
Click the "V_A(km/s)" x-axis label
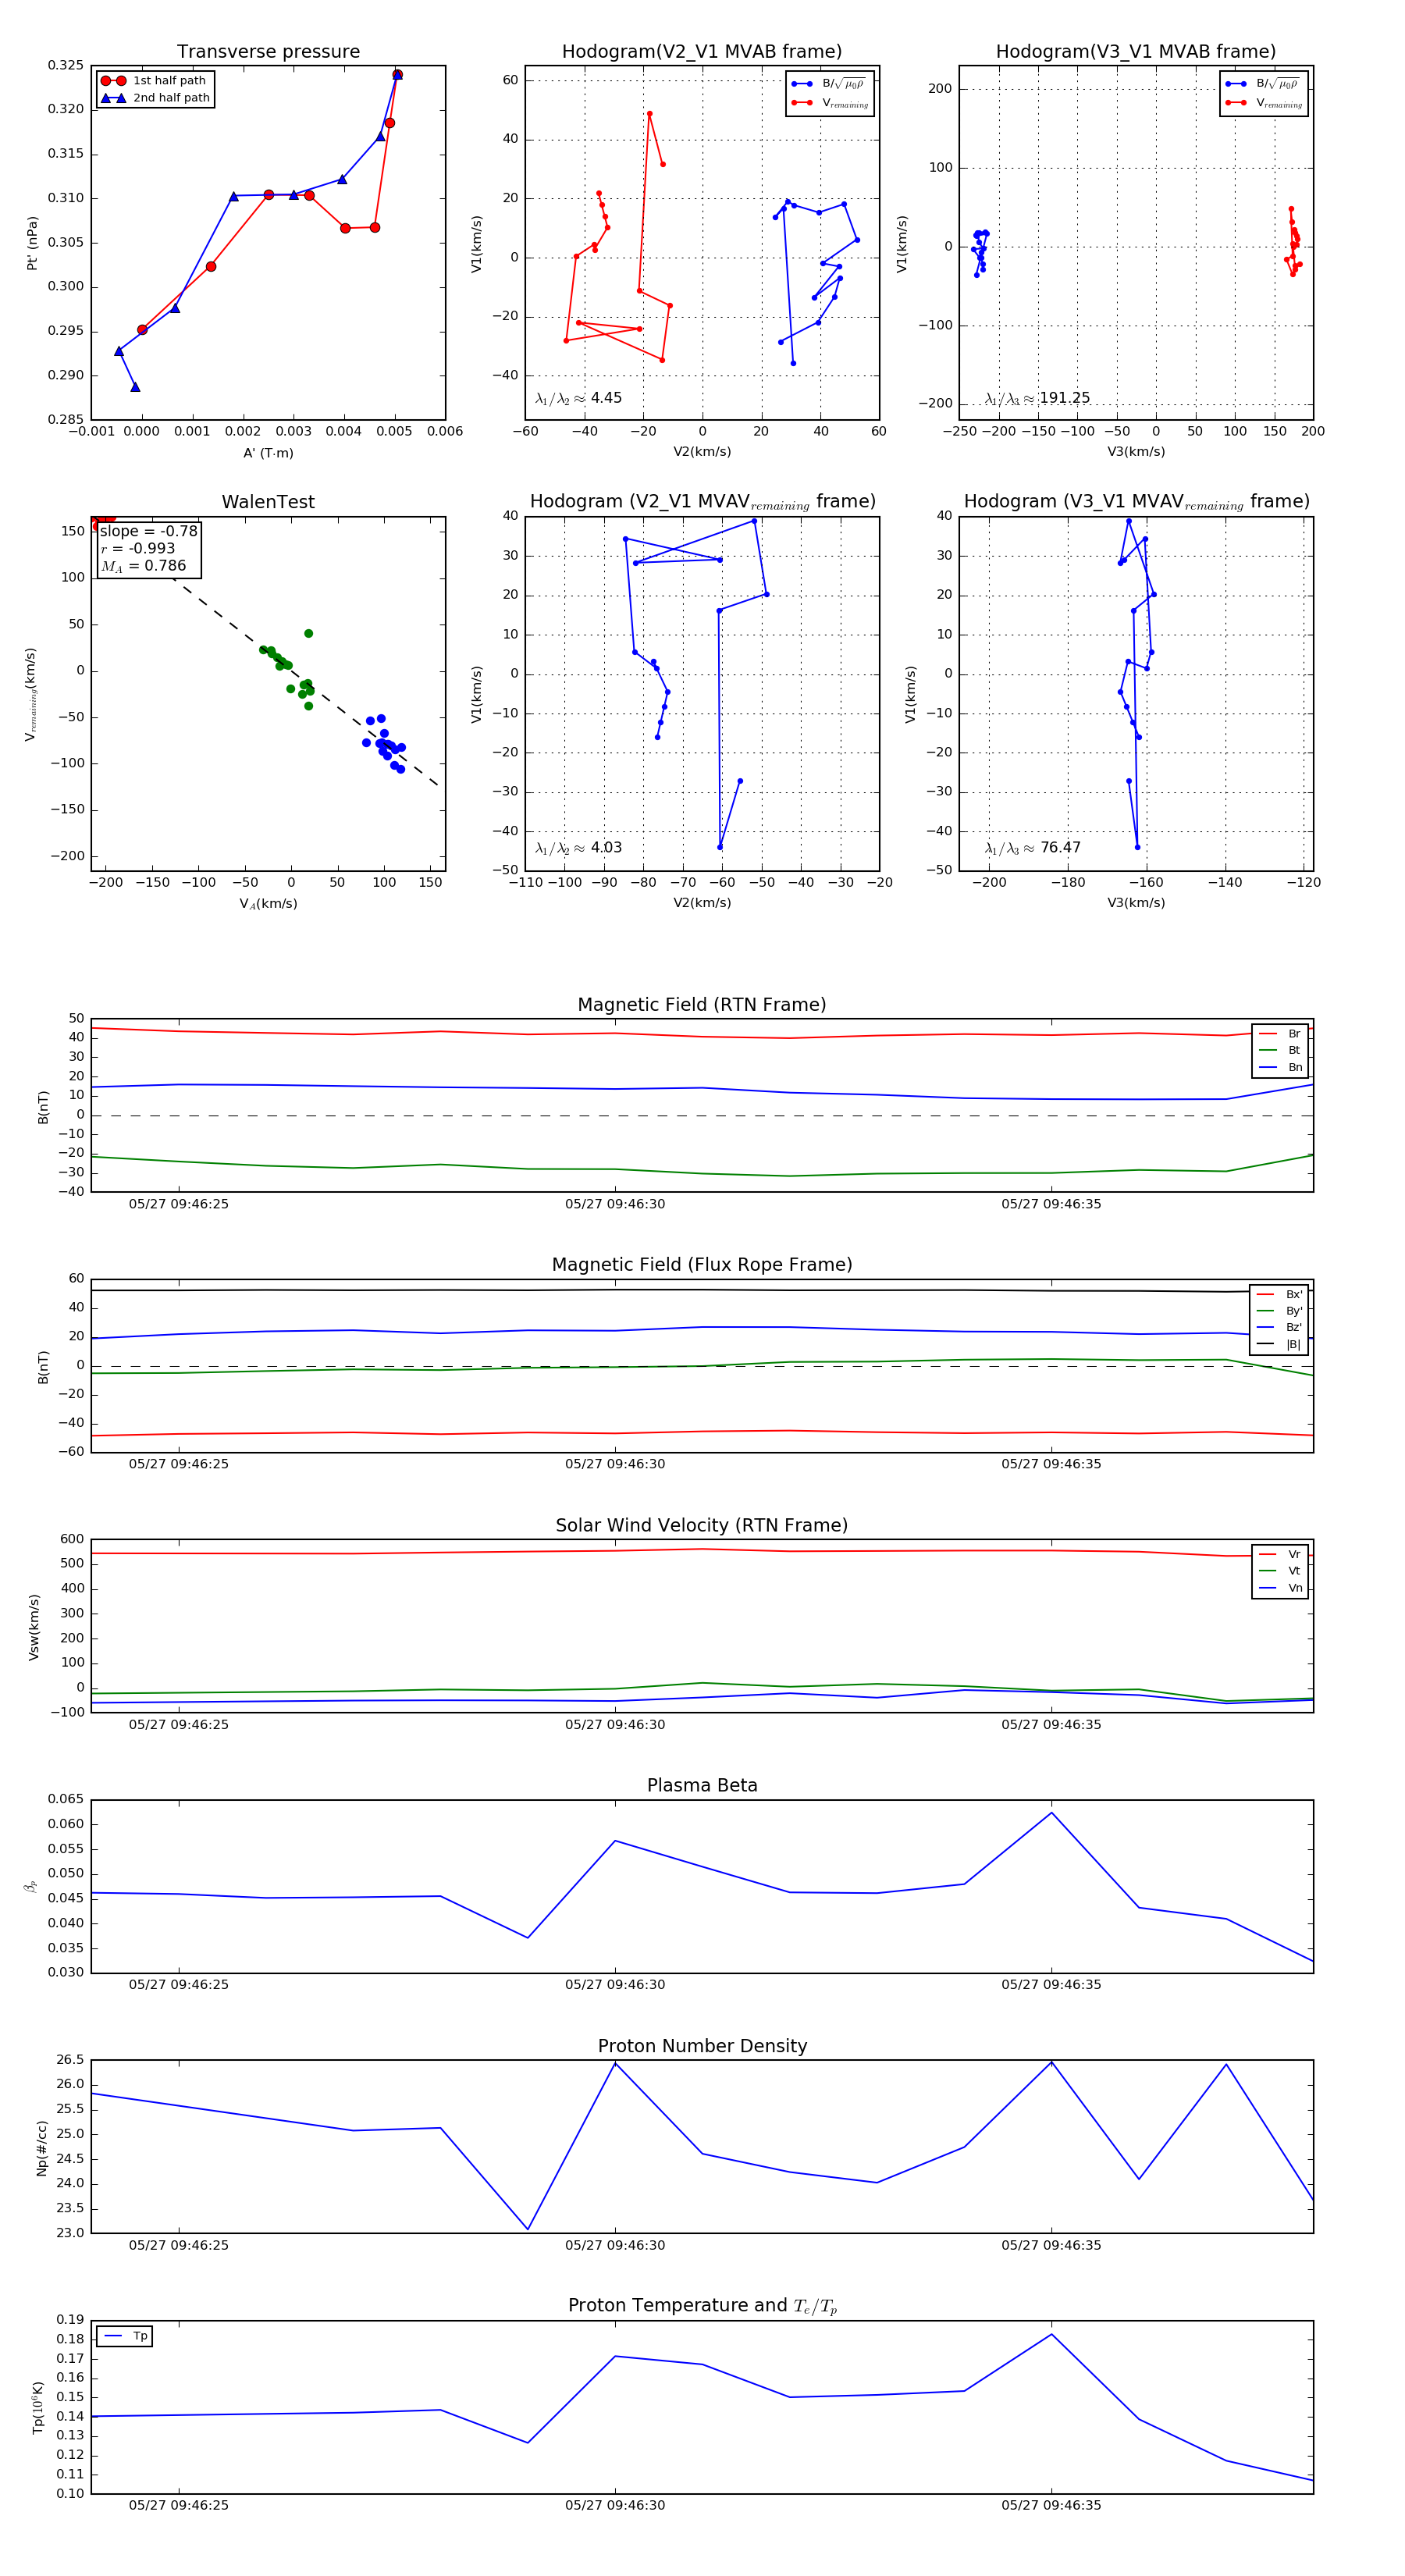pyautogui.click(x=268, y=904)
